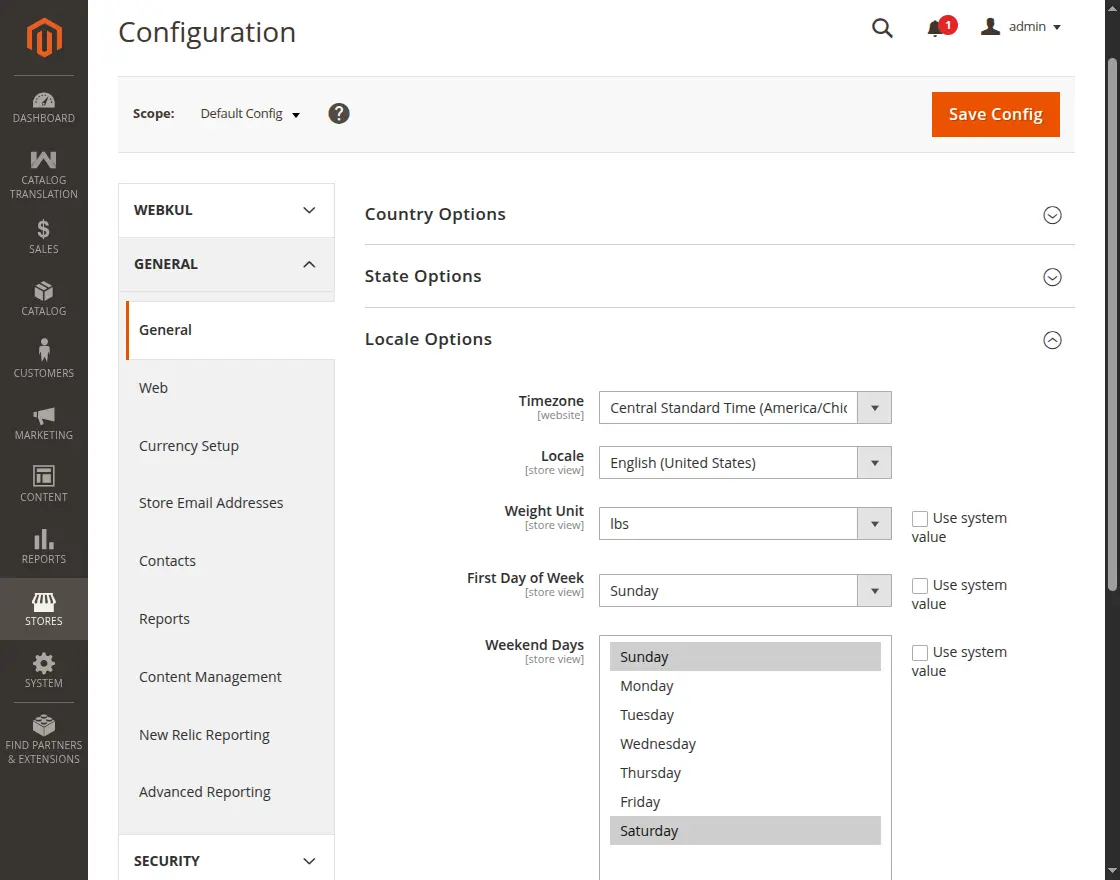Open the Sales section icon
The width and height of the screenshot is (1120, 880).
[43, 228]
